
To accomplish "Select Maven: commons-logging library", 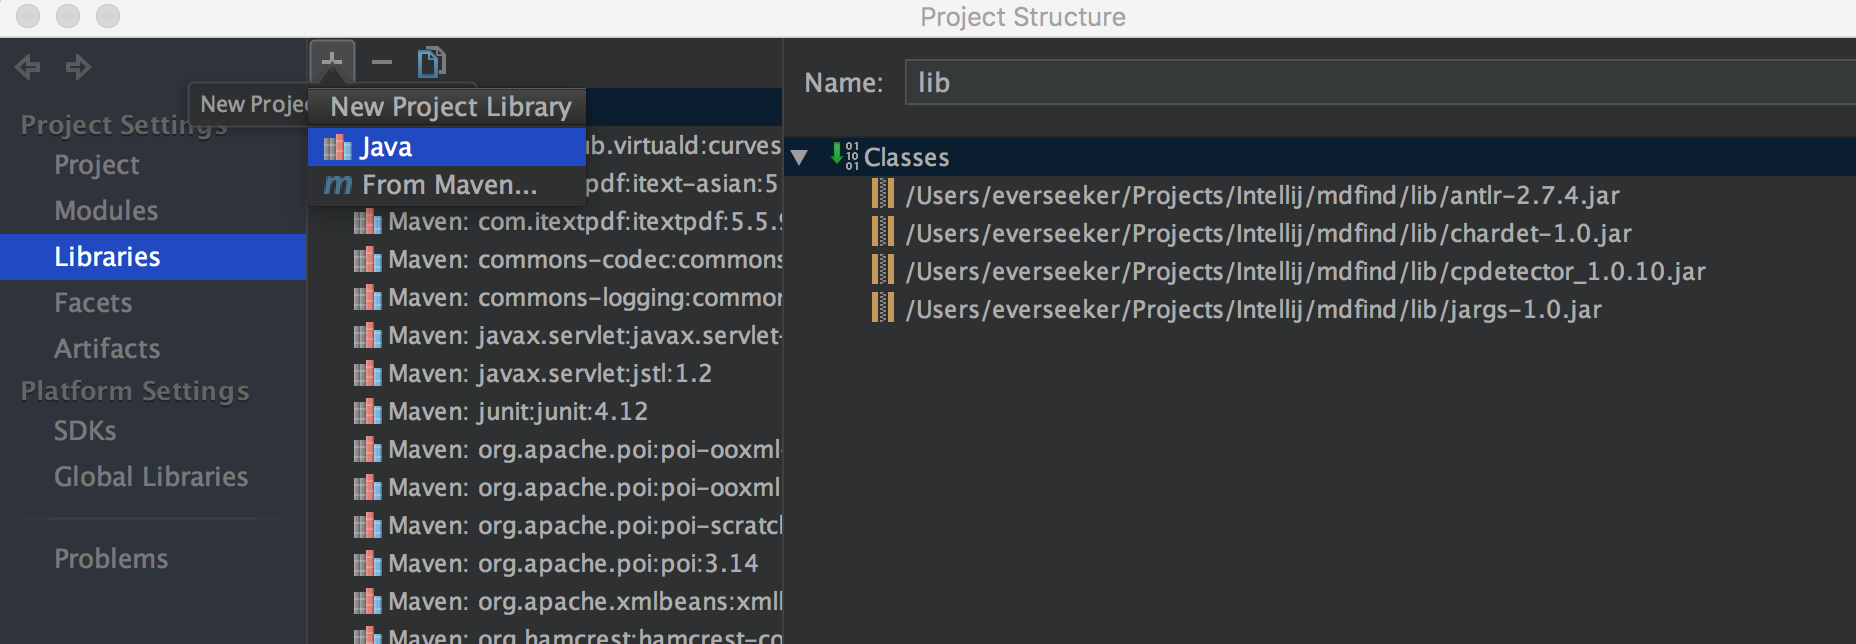I will 585,297.
